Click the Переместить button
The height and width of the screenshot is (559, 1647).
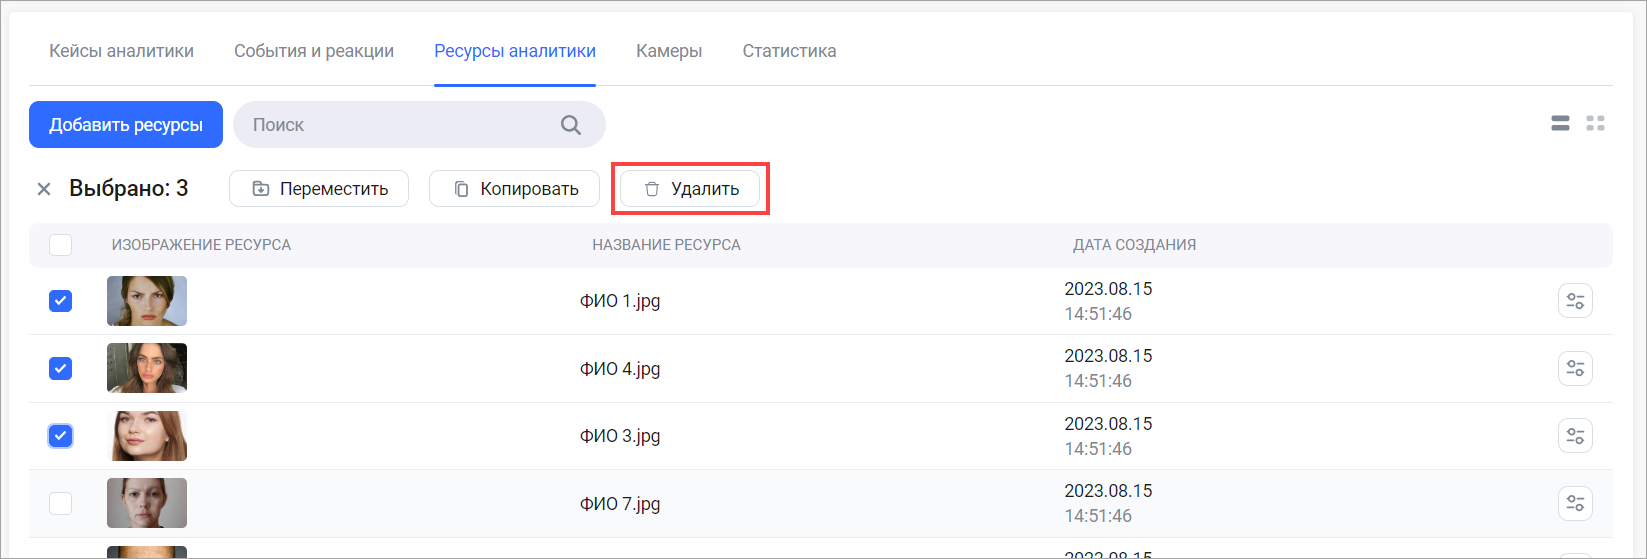(319, 189)
